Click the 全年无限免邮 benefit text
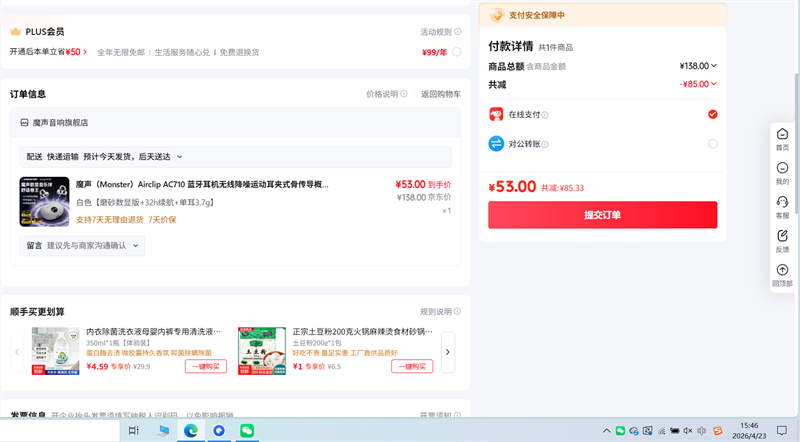Image resolution: width=800 pixels, height=442 pixels. [x=121, y=52]
